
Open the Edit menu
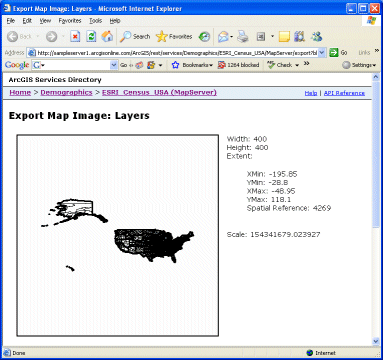tap(27, 21)
